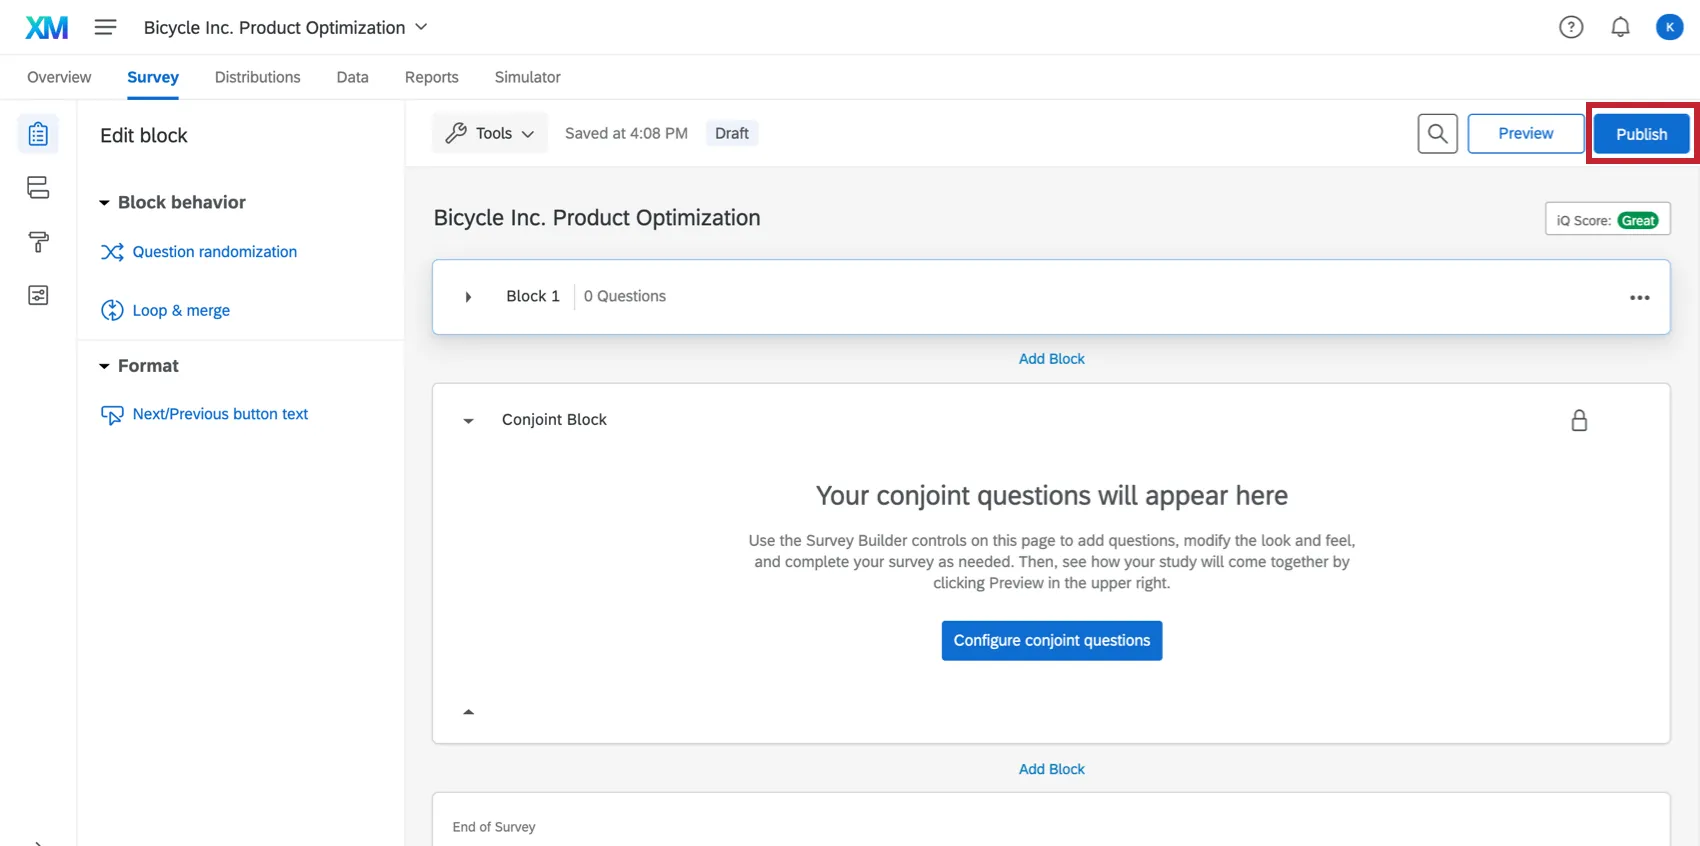
Task: Open the hamburger navigation menu
Action: pos(105,27)
